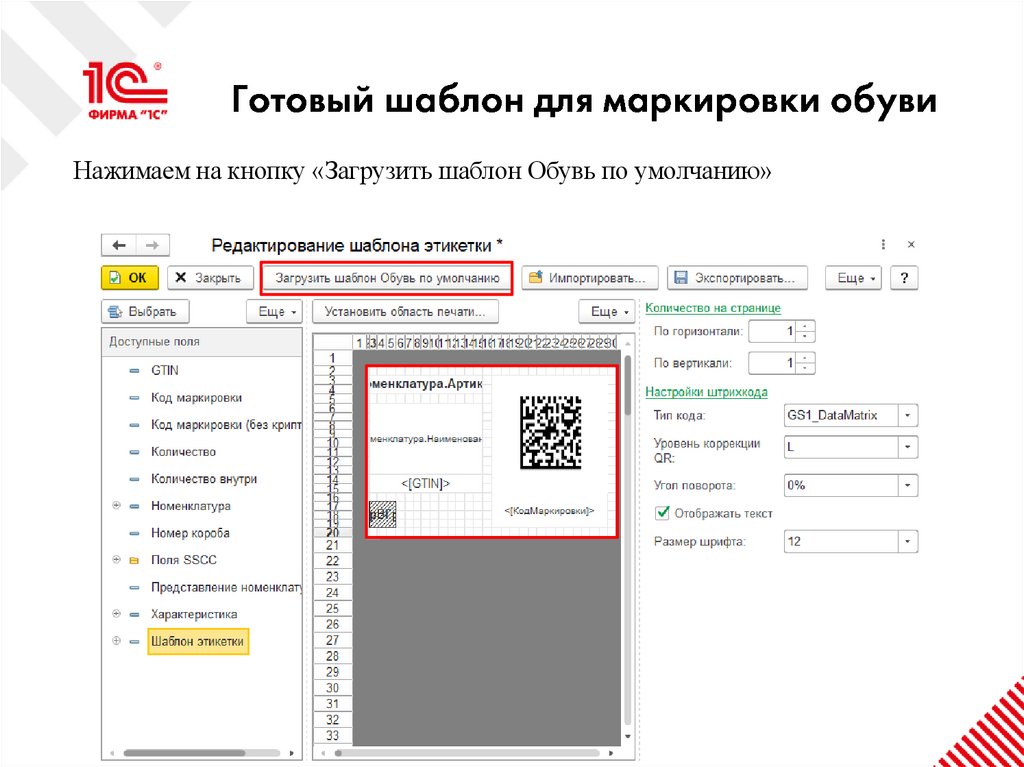This screenshot has width=1024, height=767.
Task: Open Количество на странице link
Action: tap(712, 308)
